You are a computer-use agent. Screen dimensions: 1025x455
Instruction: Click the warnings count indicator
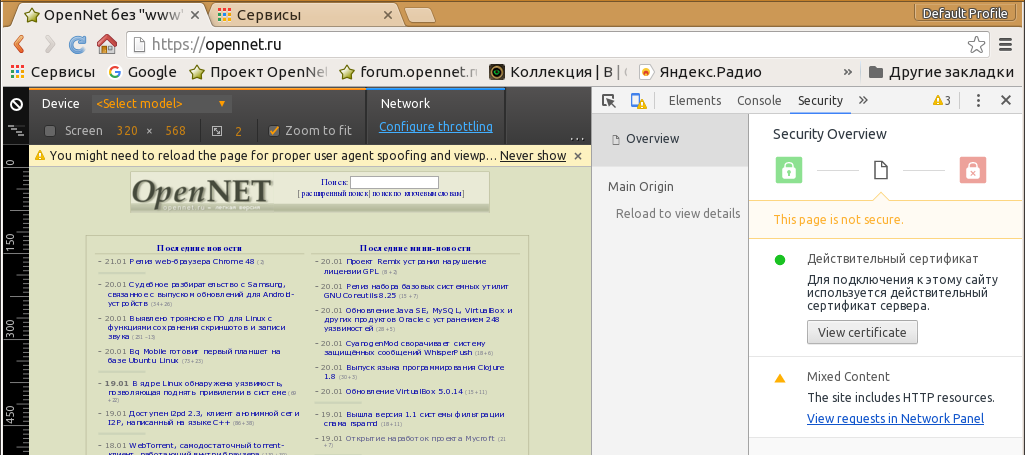(941, 101)
